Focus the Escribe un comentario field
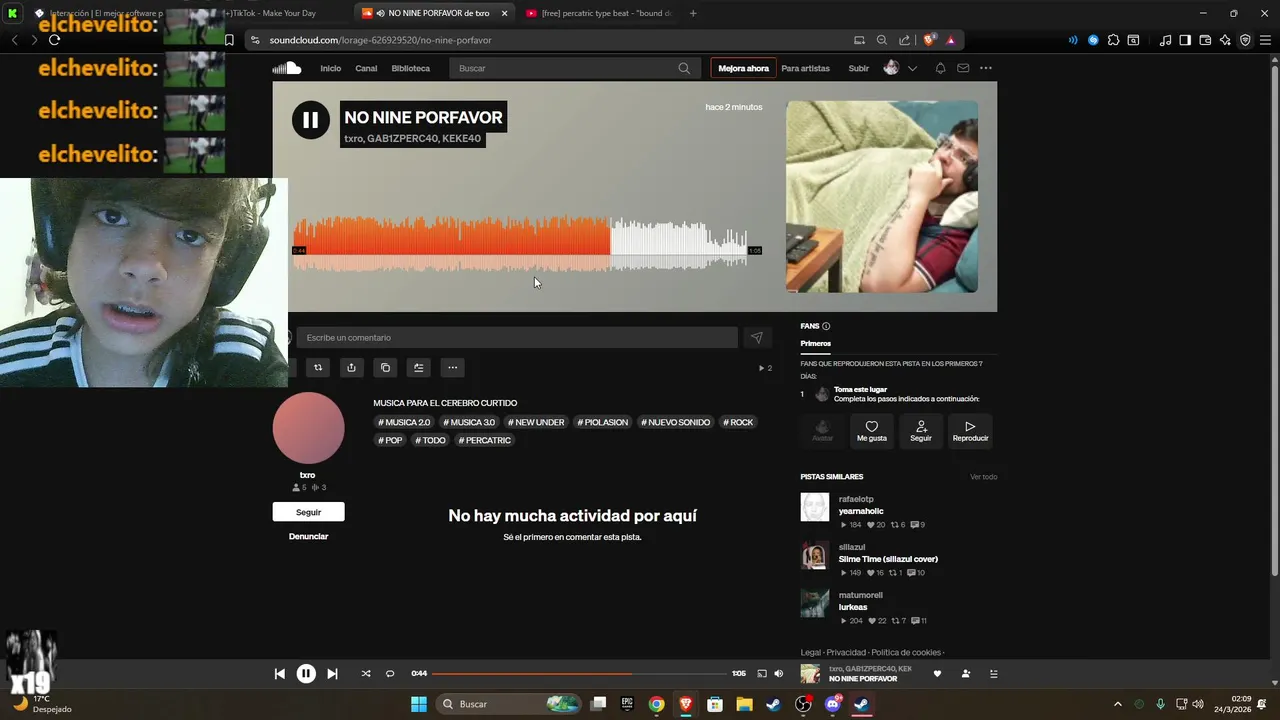 [518, 337]
